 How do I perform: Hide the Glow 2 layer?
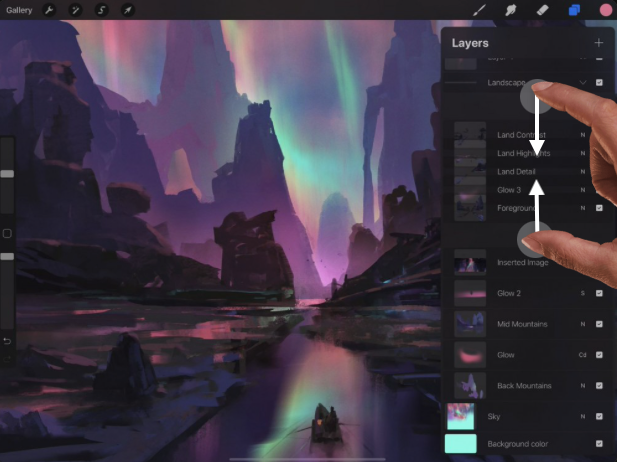pos(599,293)
